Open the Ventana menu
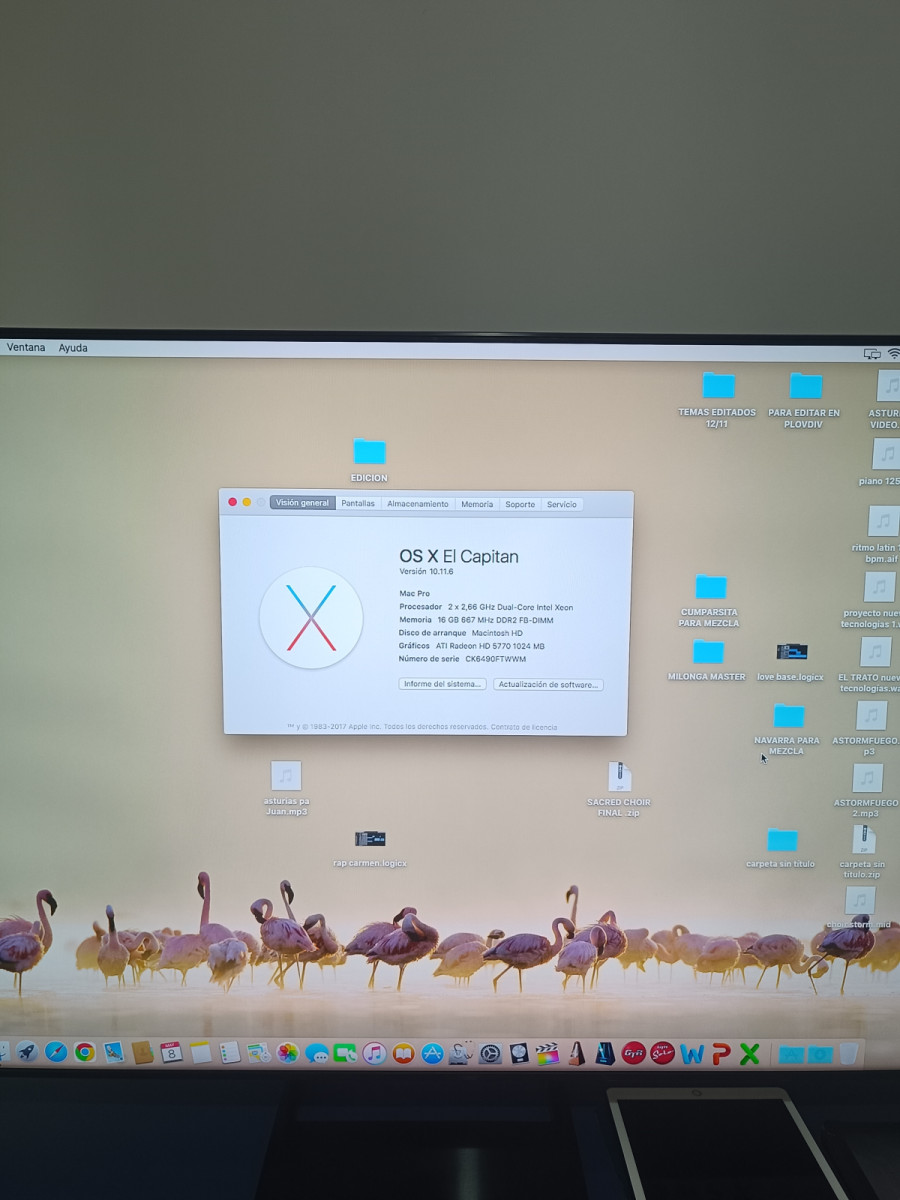The image size is (900, 1200). pyautogui.click(x=26, y=347)
